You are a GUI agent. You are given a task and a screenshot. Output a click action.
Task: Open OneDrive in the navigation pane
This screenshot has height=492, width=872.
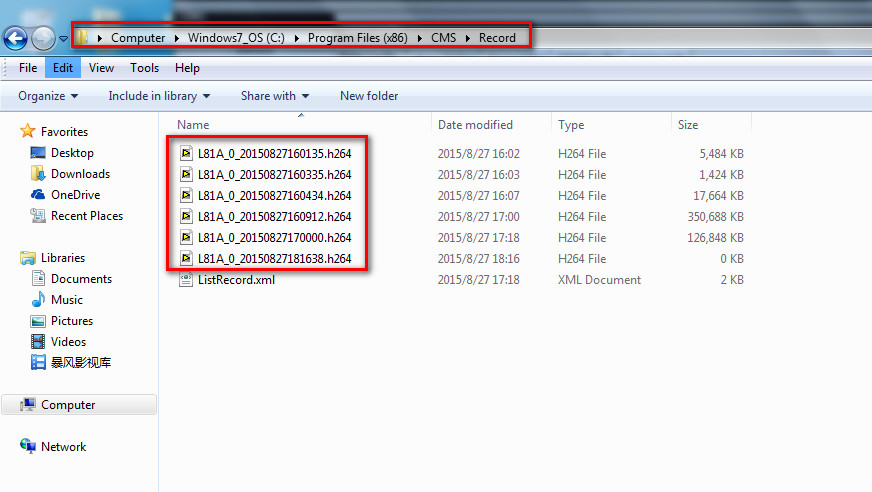click(76, 195)
